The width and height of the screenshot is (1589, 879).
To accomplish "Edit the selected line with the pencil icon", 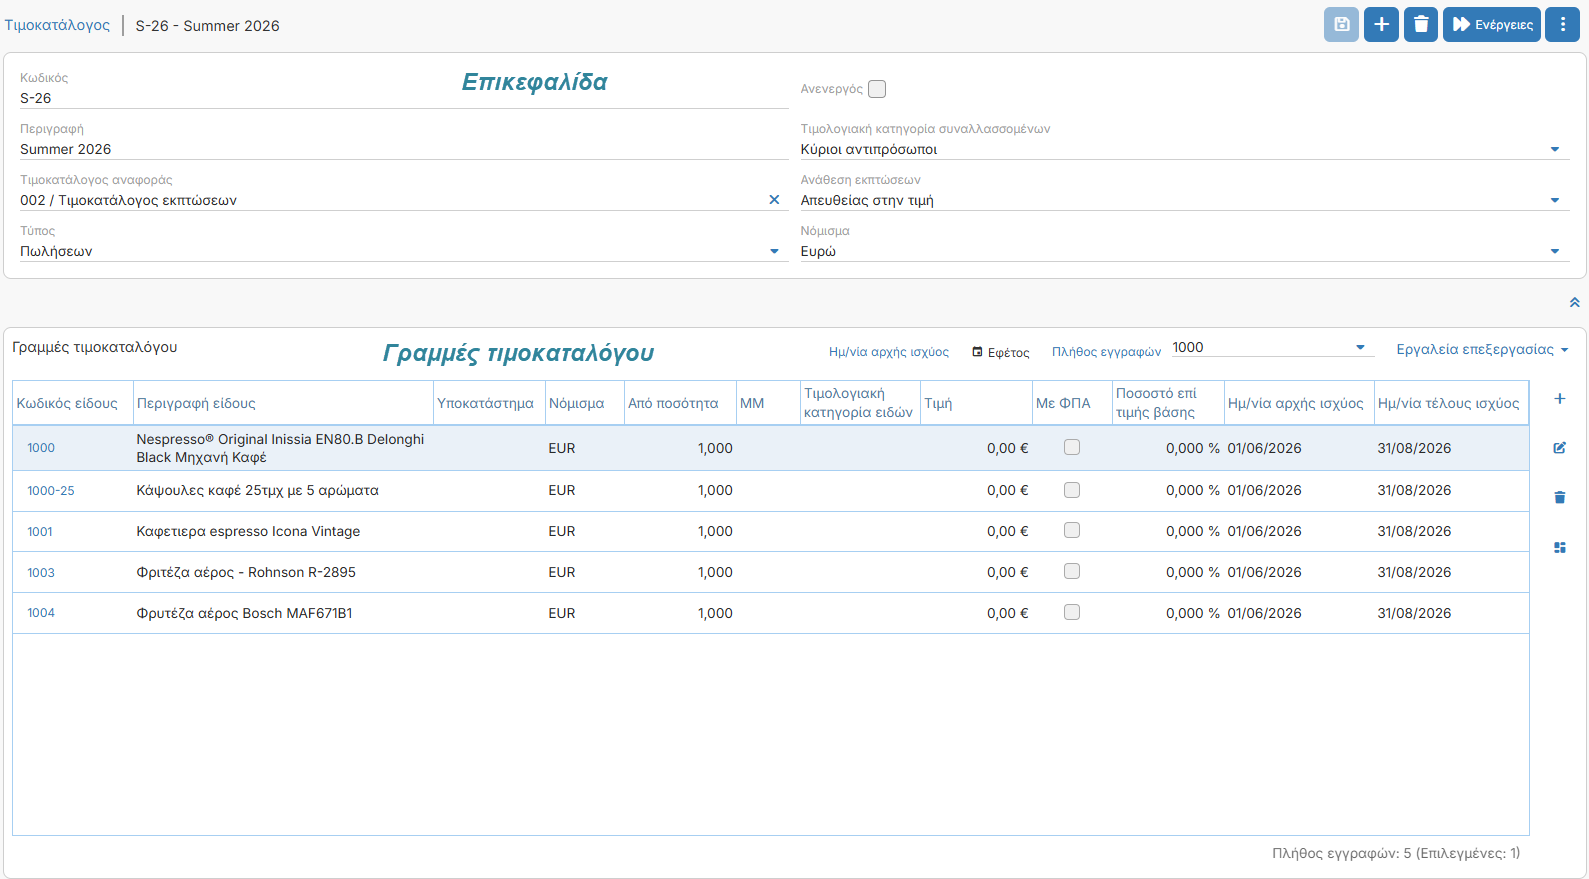I will [1559, 448].
